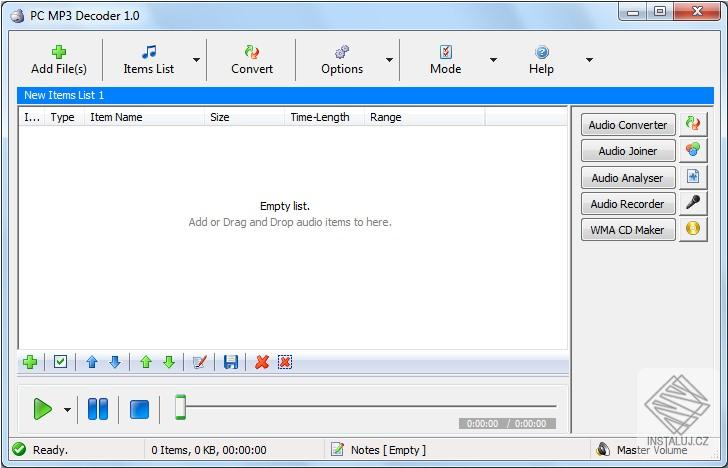728x468 pixels.
Task: Click the blue move up arrow
Action: click(92, 362)
